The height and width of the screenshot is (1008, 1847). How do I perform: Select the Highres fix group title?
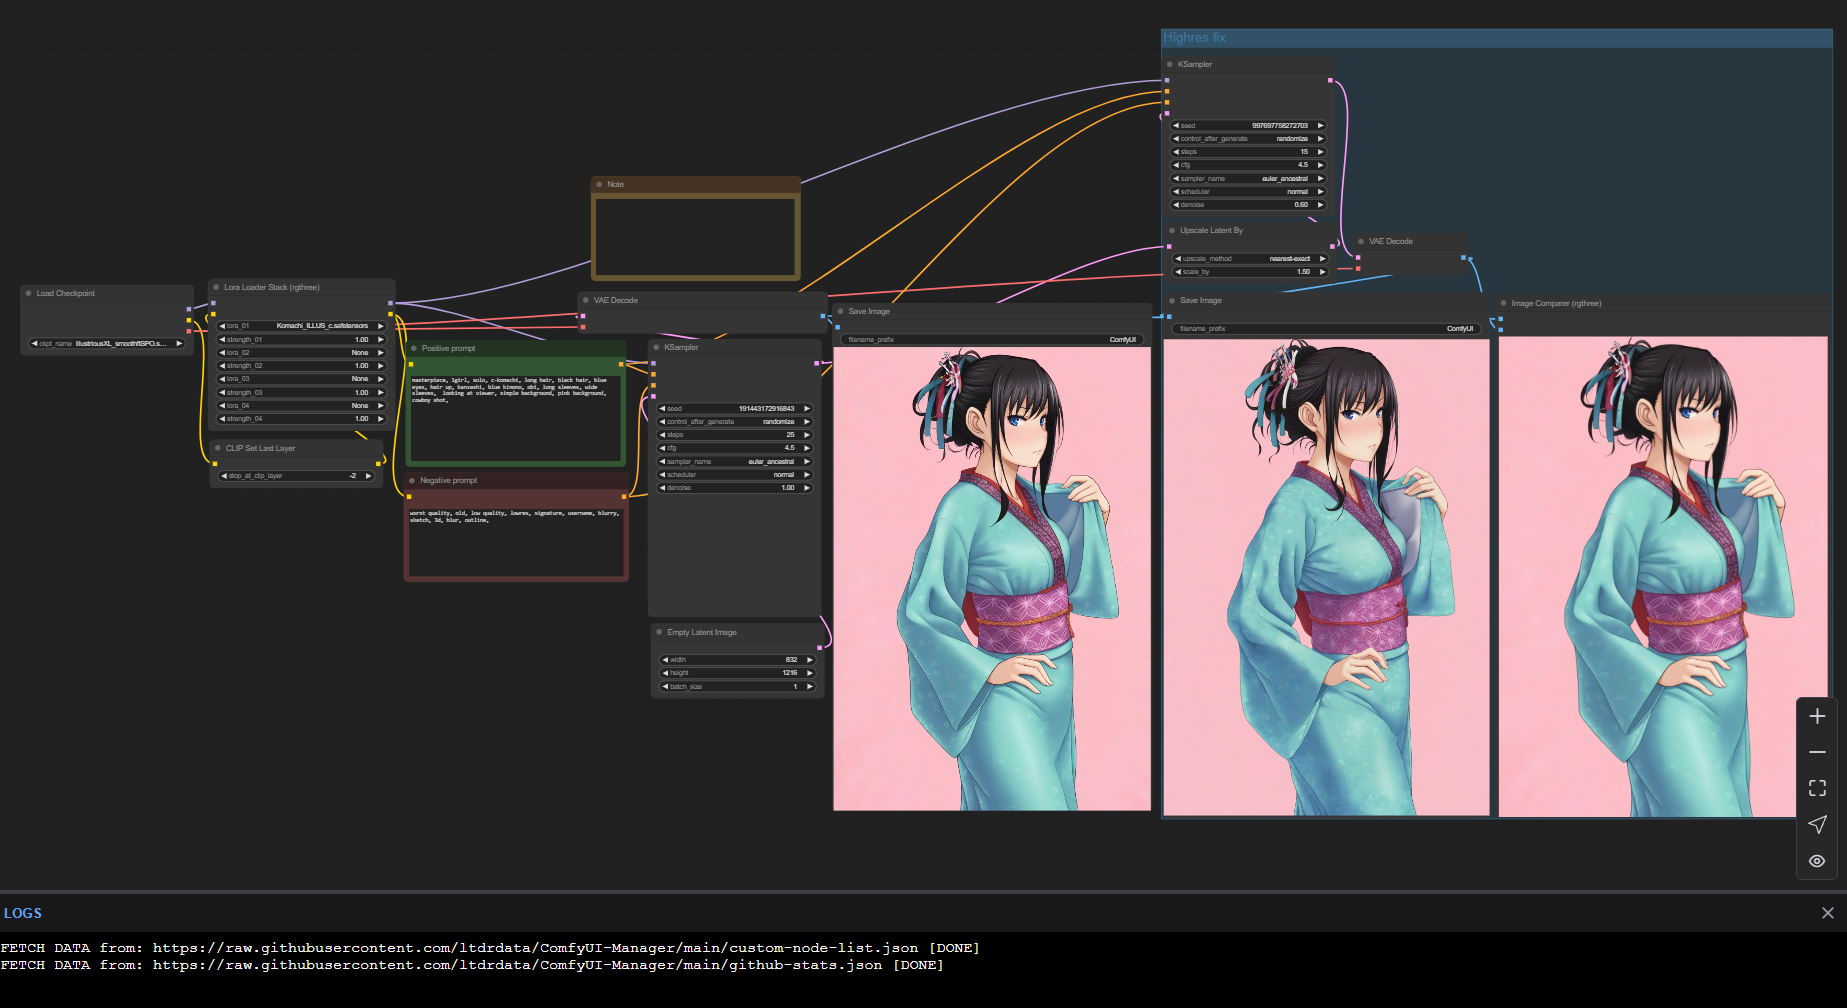point(1194,38)
